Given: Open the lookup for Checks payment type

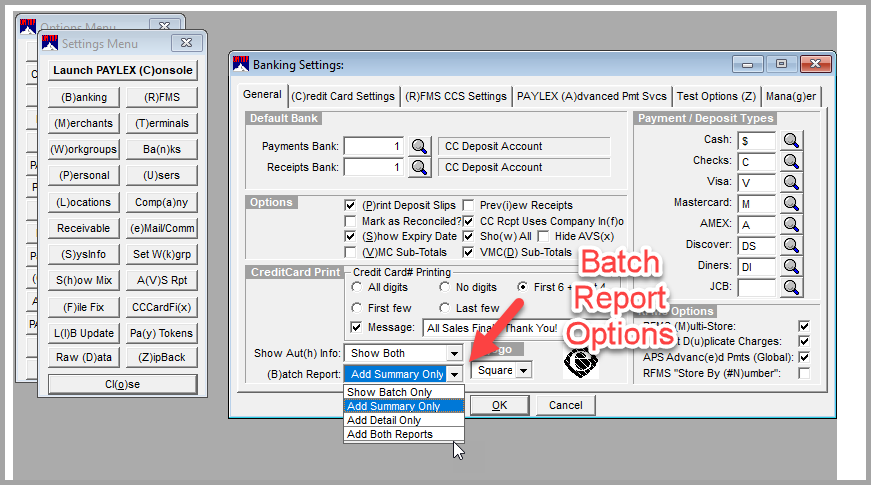Looking at the screenshot, I should pyautogui.click(x=792, y=161).
